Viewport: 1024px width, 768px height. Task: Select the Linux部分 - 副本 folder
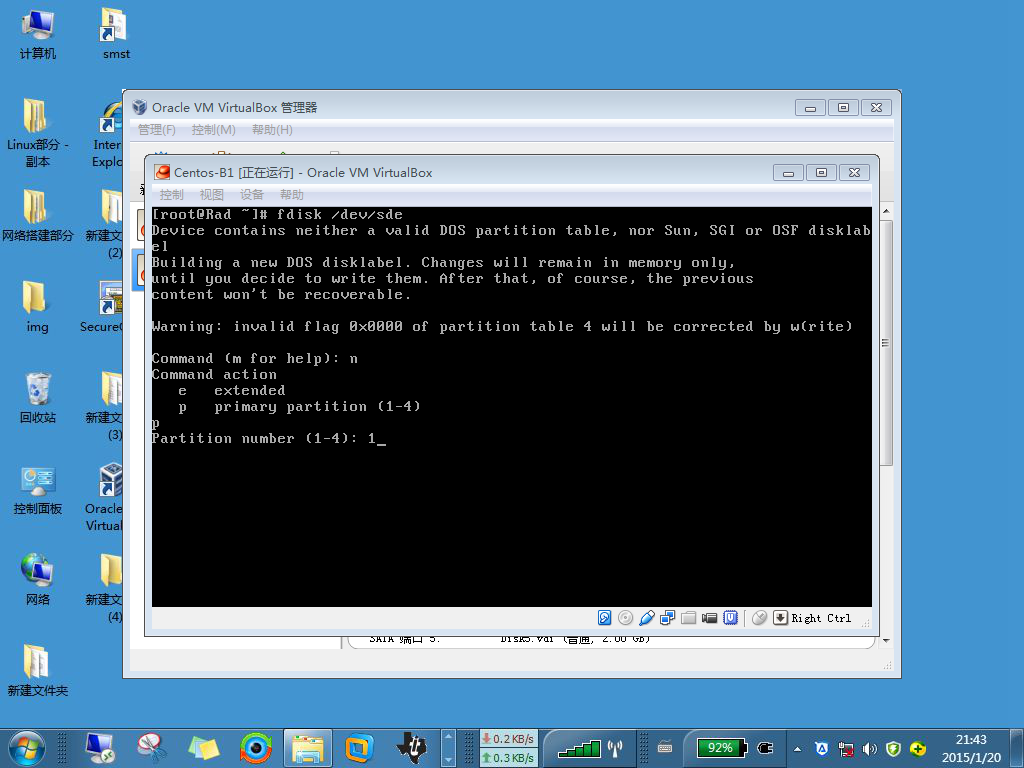pos(38,133)
